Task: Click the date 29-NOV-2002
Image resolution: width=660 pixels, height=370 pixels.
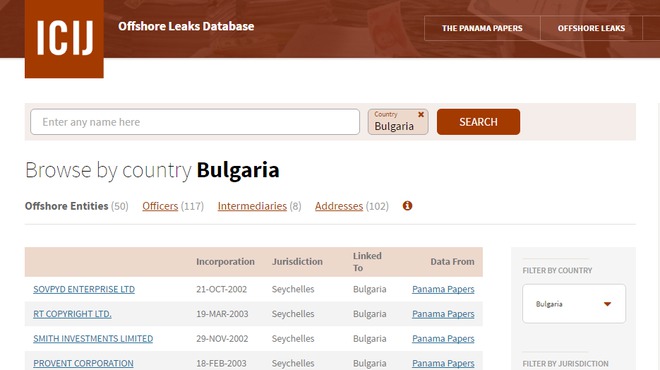Action: (222, 338)
